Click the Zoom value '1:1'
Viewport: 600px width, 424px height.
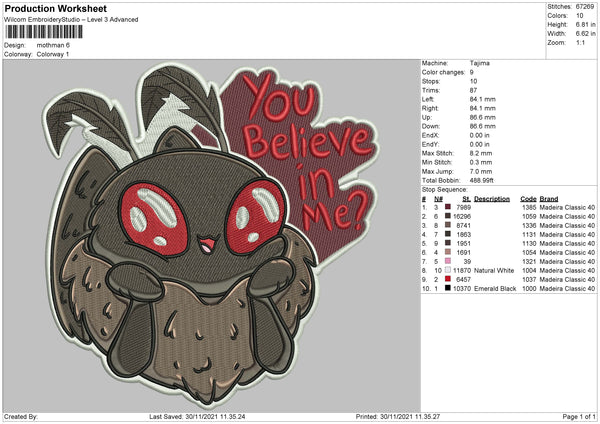coord(580,42)
